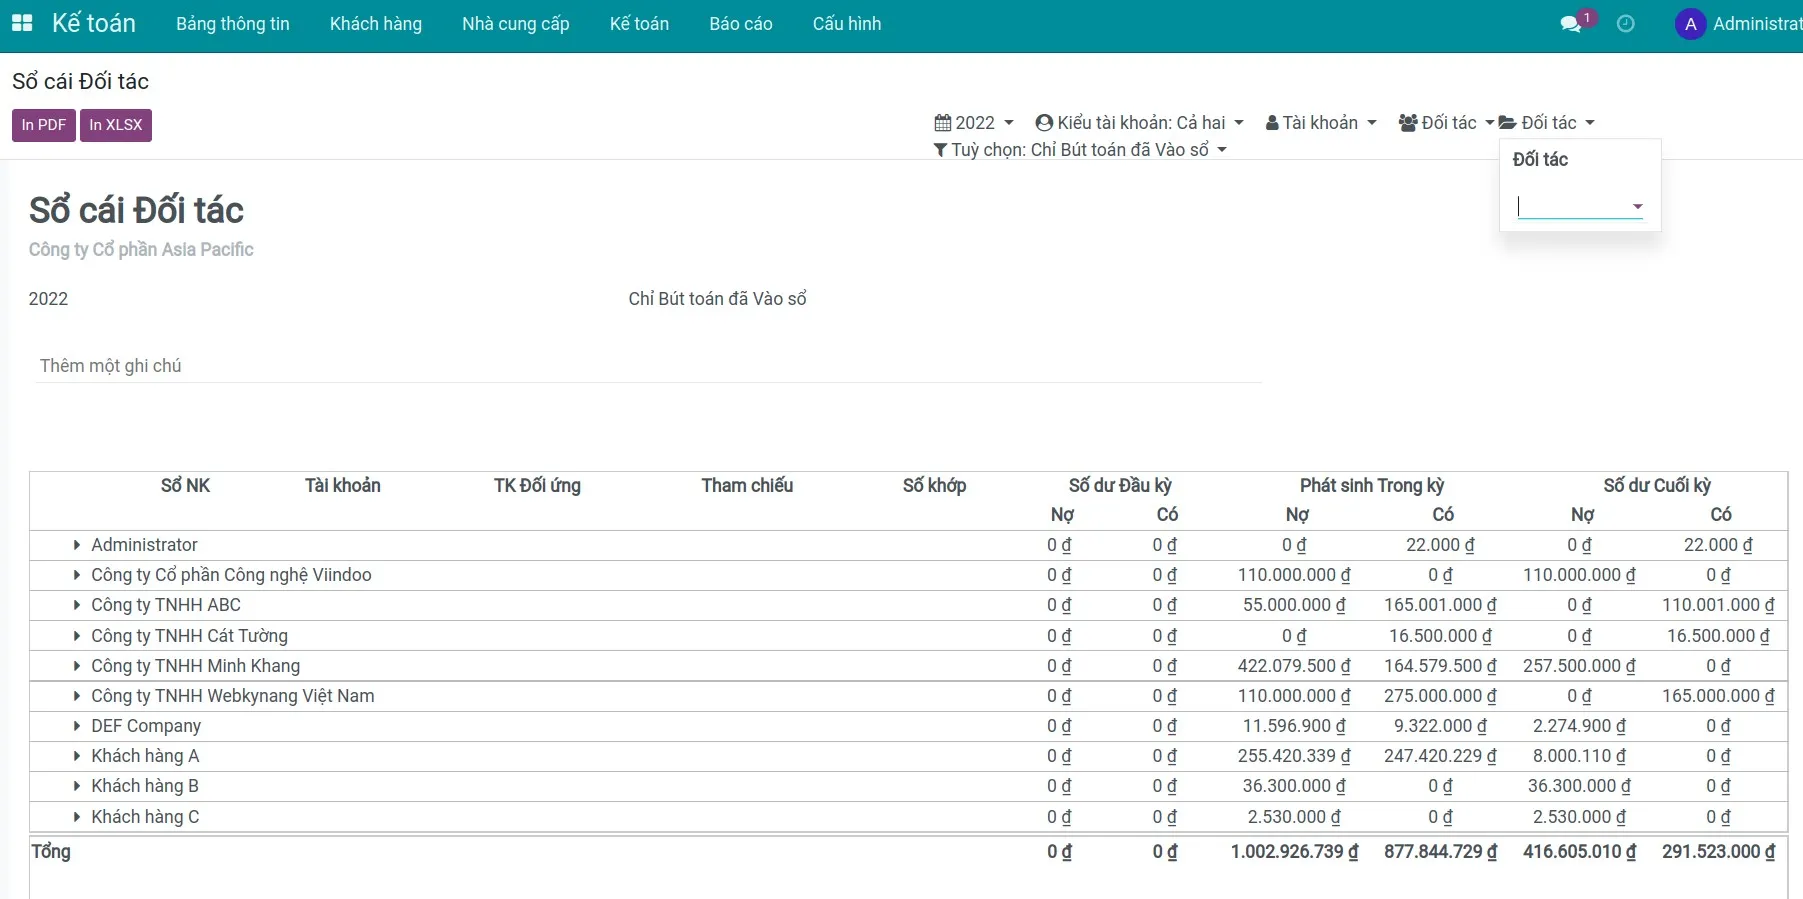Click the Administrator avatar icon

tap(1690, 24)
